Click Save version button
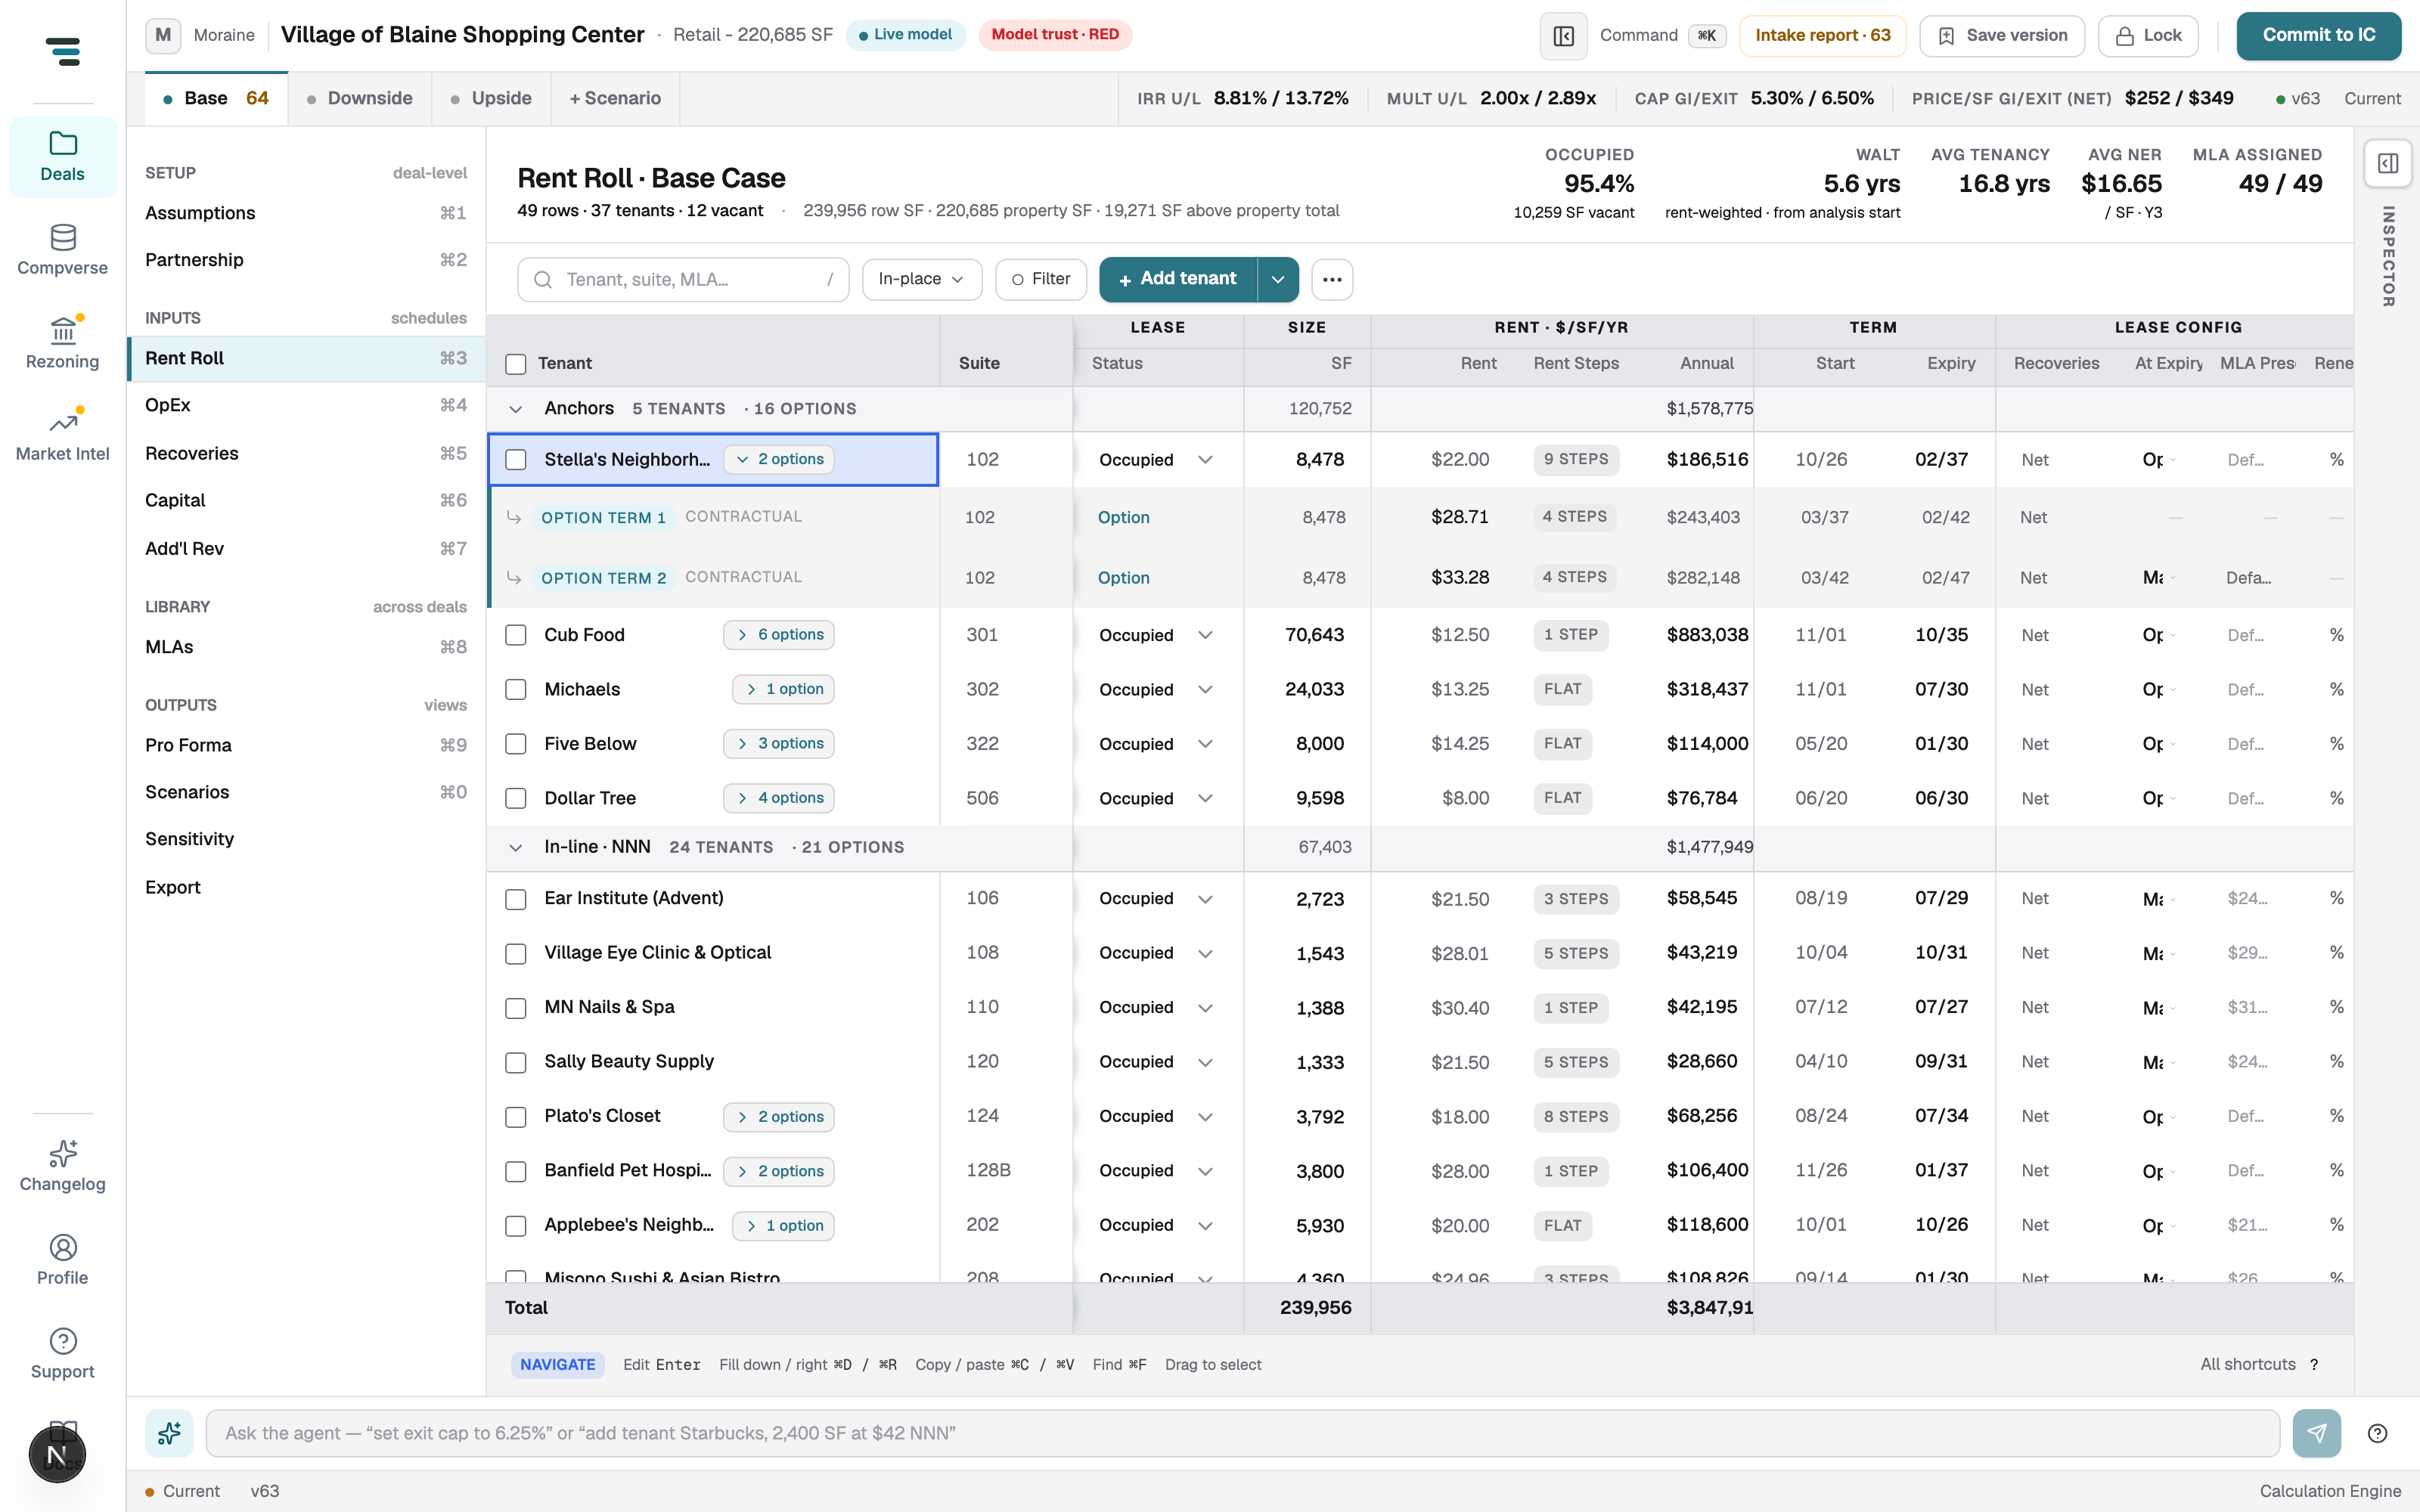Viewport: 2420px width, 1512px height. click(x=2002, y=36)
